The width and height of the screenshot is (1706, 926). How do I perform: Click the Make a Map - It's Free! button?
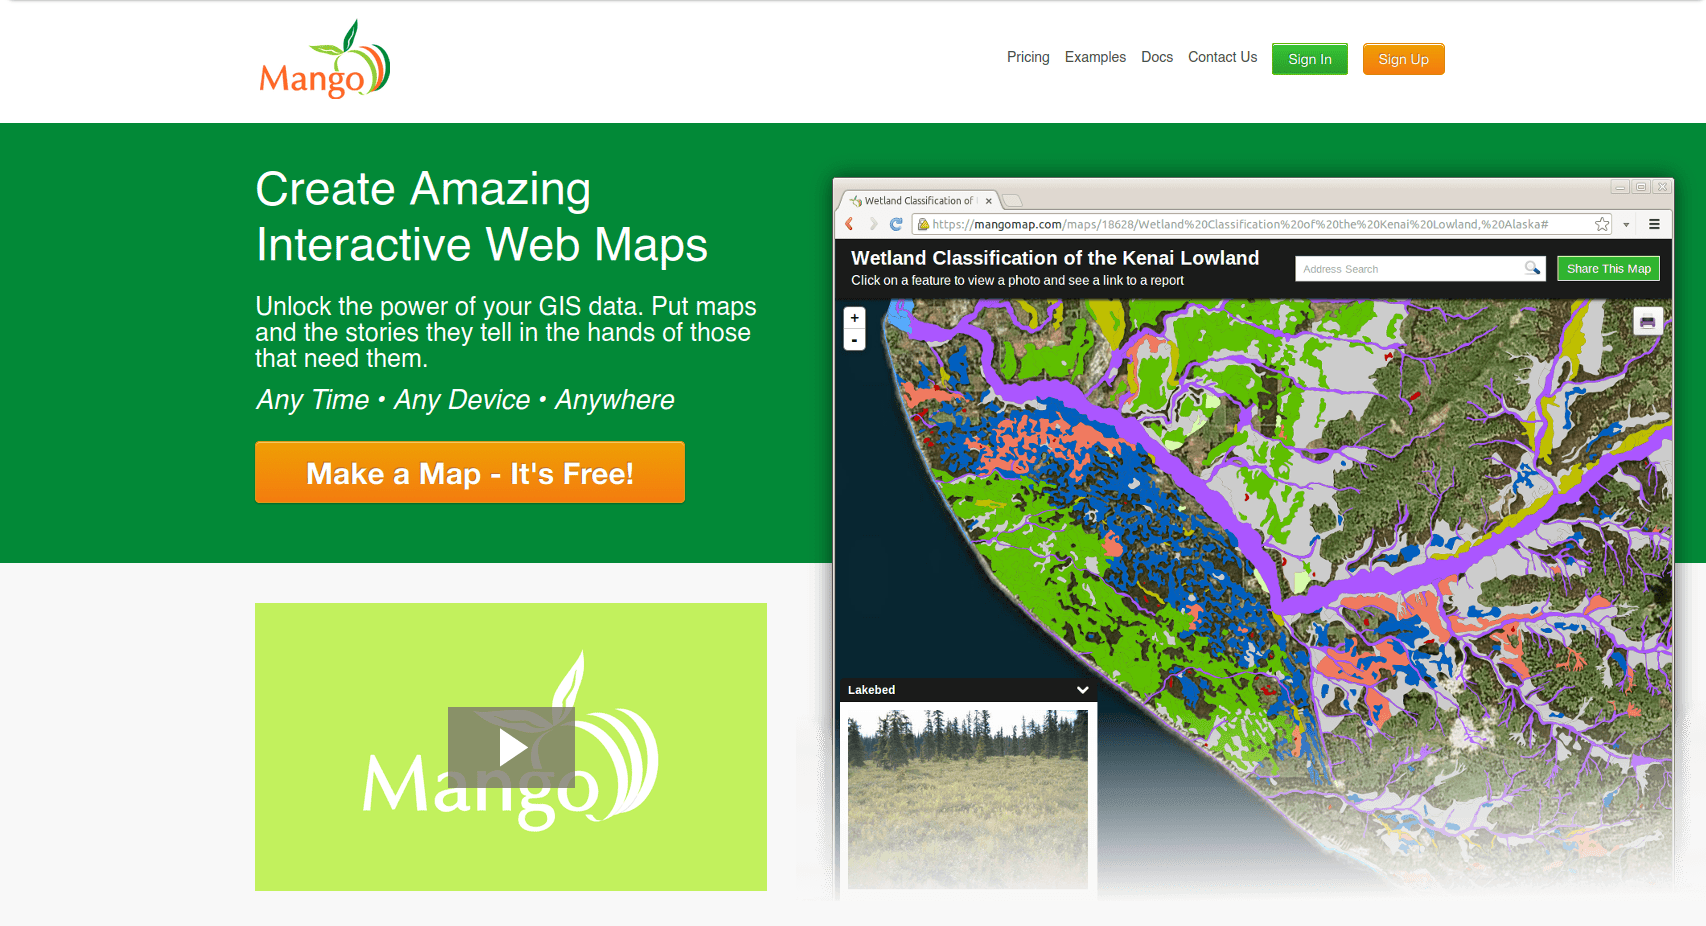click(470, 472)
